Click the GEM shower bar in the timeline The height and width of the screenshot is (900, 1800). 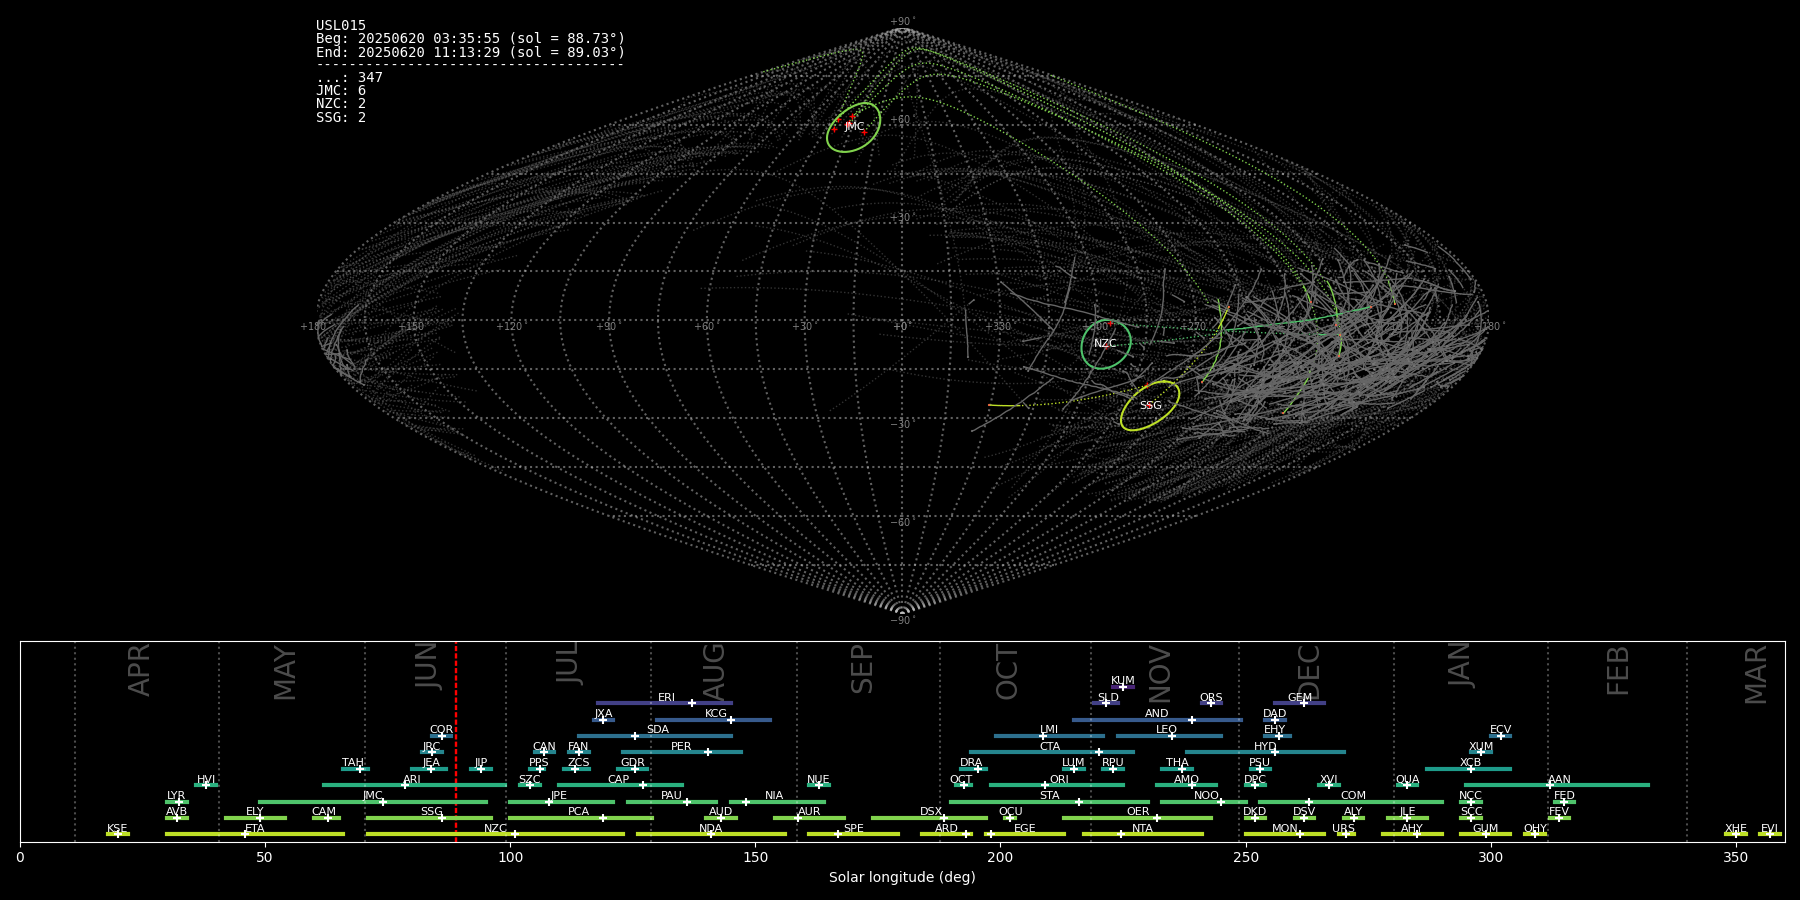click(x=1299, y=703)
